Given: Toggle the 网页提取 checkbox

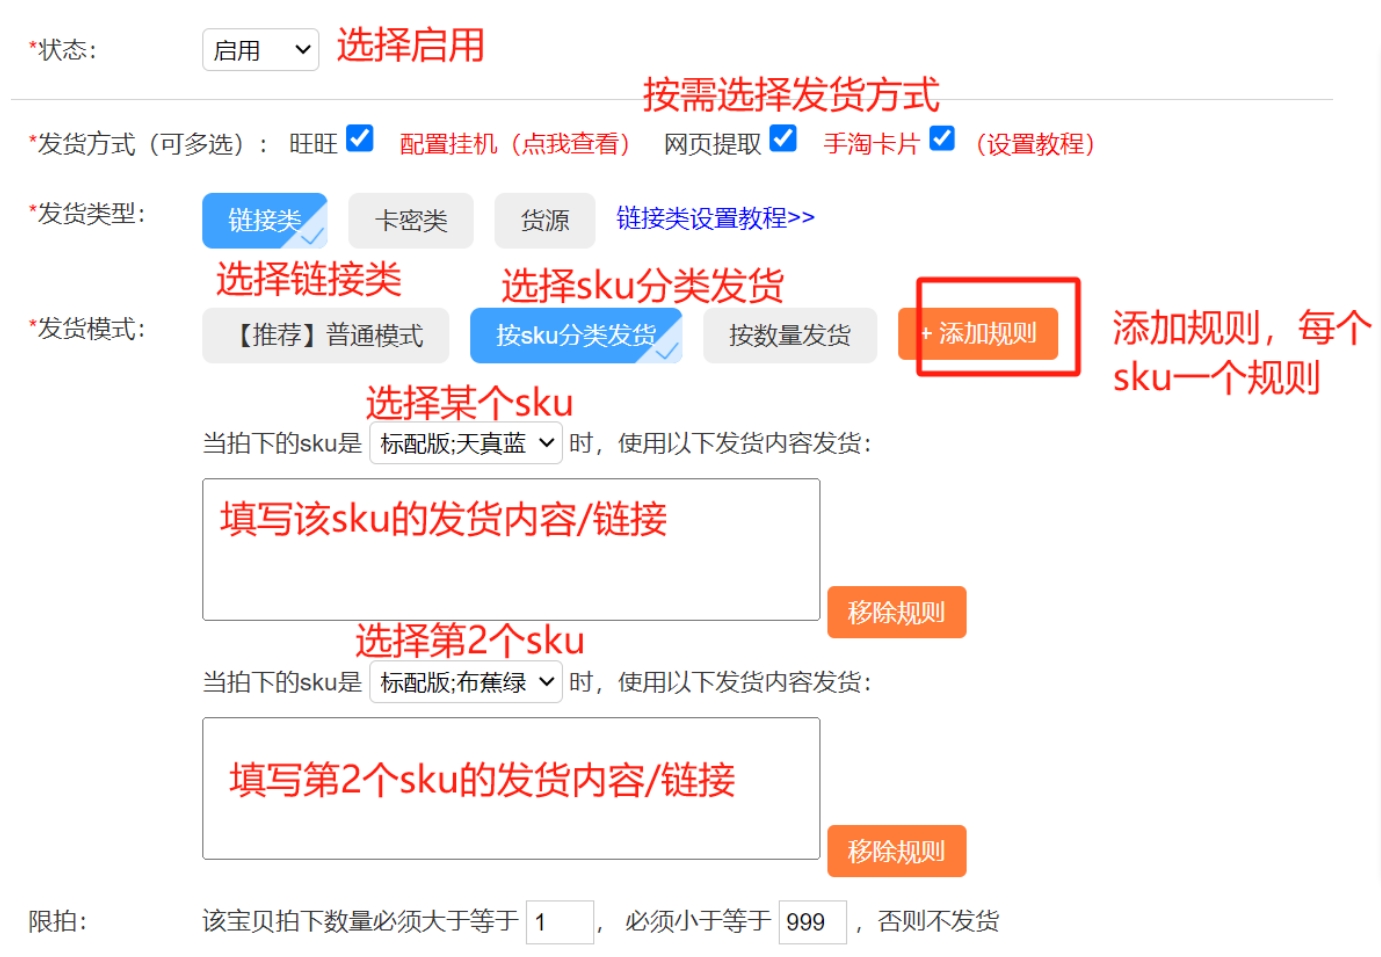Looking at the screenshot, I should click(x=783, y=138).
